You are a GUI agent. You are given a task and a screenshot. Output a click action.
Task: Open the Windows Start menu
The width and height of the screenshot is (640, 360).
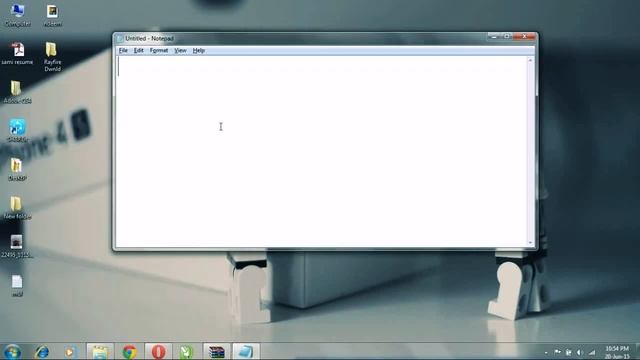[12, 352]
